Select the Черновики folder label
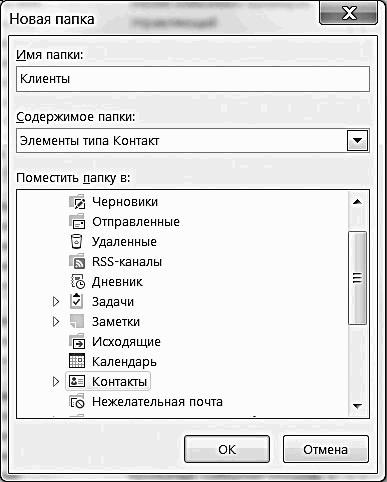 [125, 202]
